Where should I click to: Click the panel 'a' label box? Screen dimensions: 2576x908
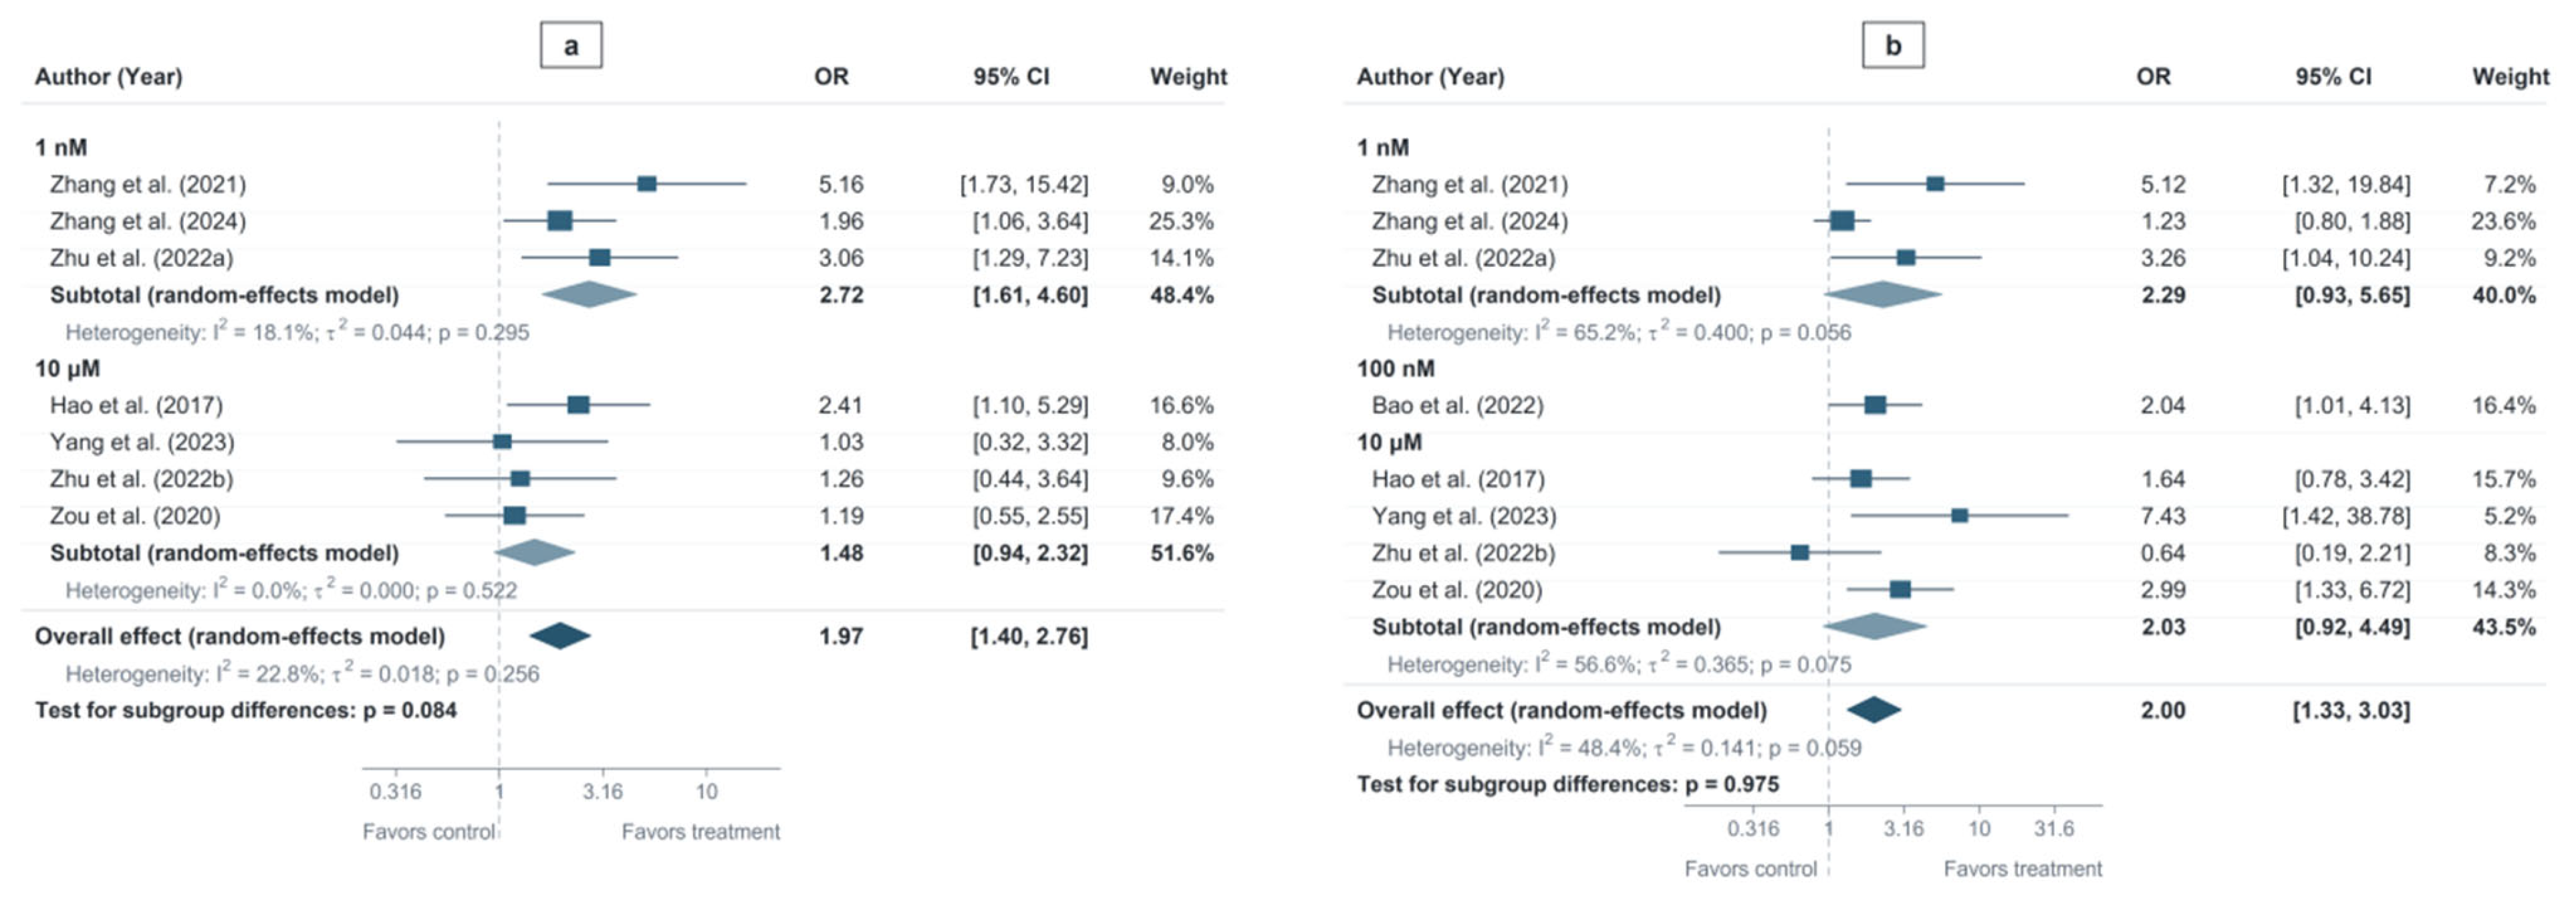pos(571,45)
